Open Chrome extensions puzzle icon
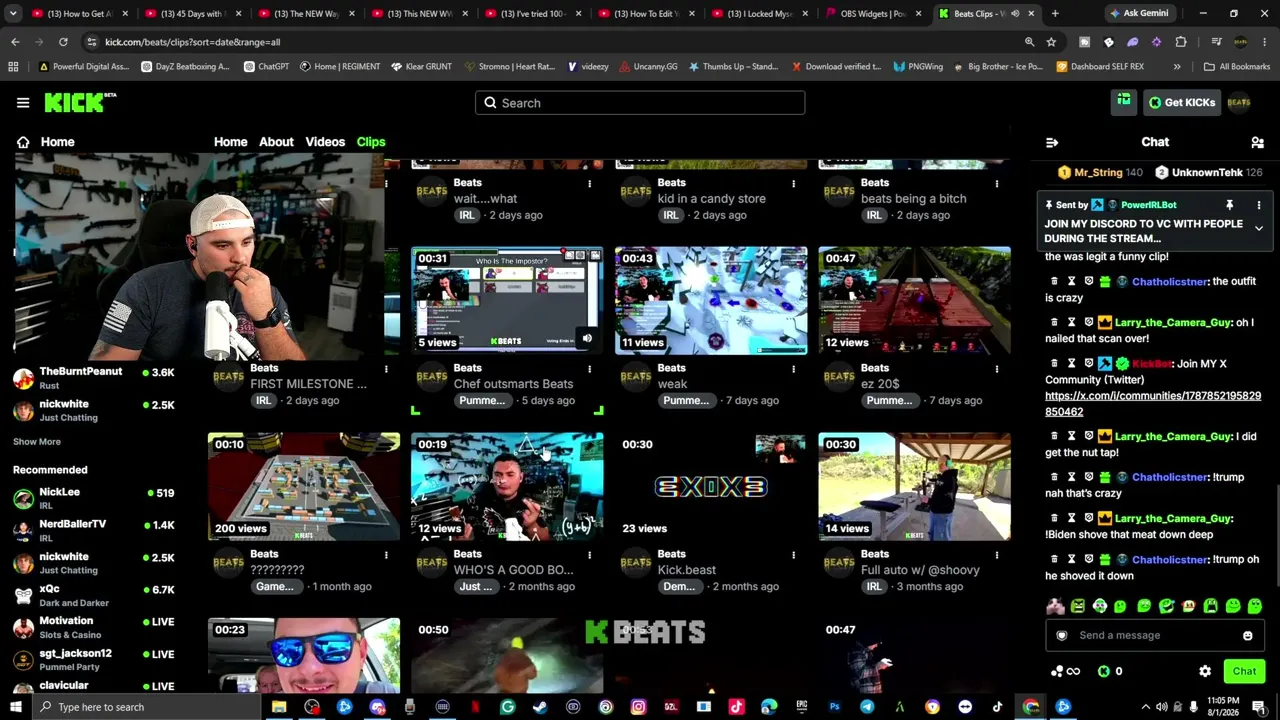Viewport: 1280px width, 720px height. (x=1181, y=42)
